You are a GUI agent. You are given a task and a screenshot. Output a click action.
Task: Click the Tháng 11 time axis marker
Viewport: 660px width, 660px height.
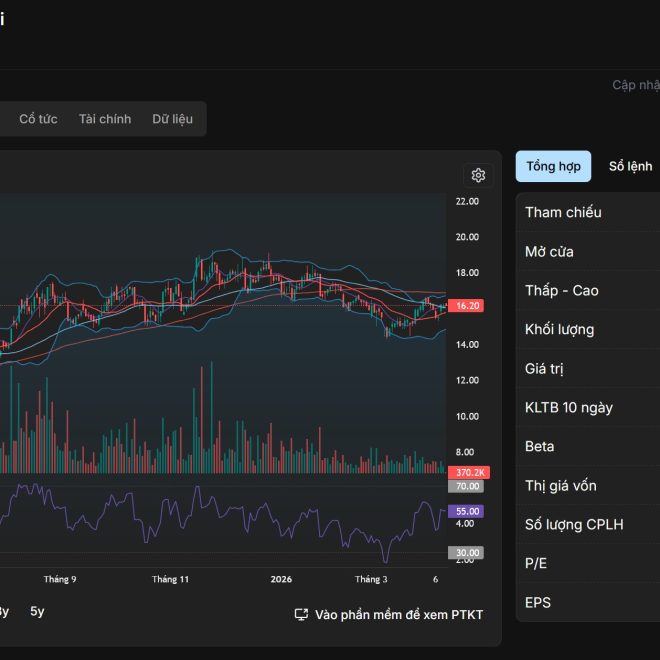(170, 579)
